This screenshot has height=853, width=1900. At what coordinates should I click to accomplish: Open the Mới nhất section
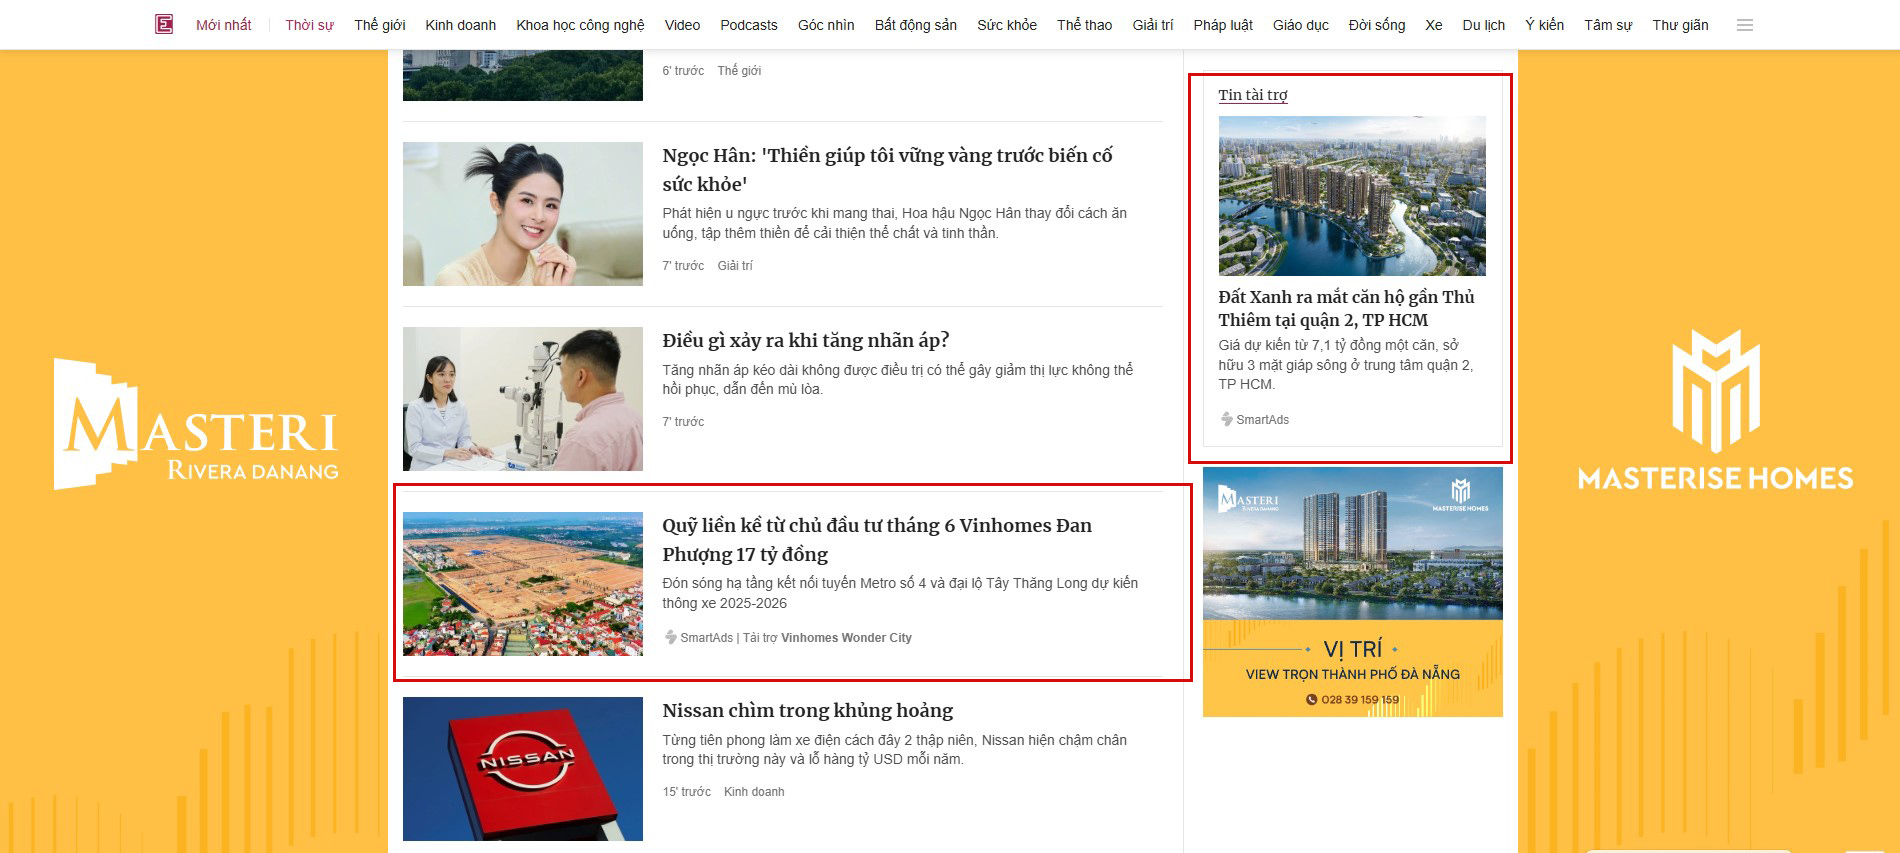[x=223, y=25]
